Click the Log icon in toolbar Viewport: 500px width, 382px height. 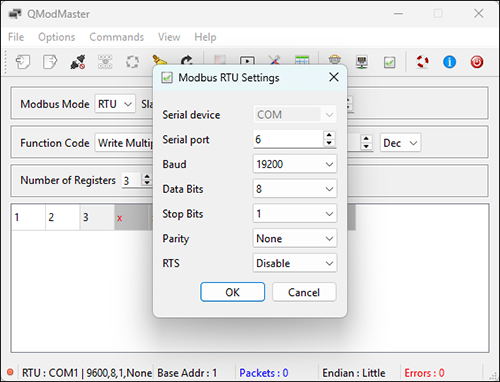220,60
